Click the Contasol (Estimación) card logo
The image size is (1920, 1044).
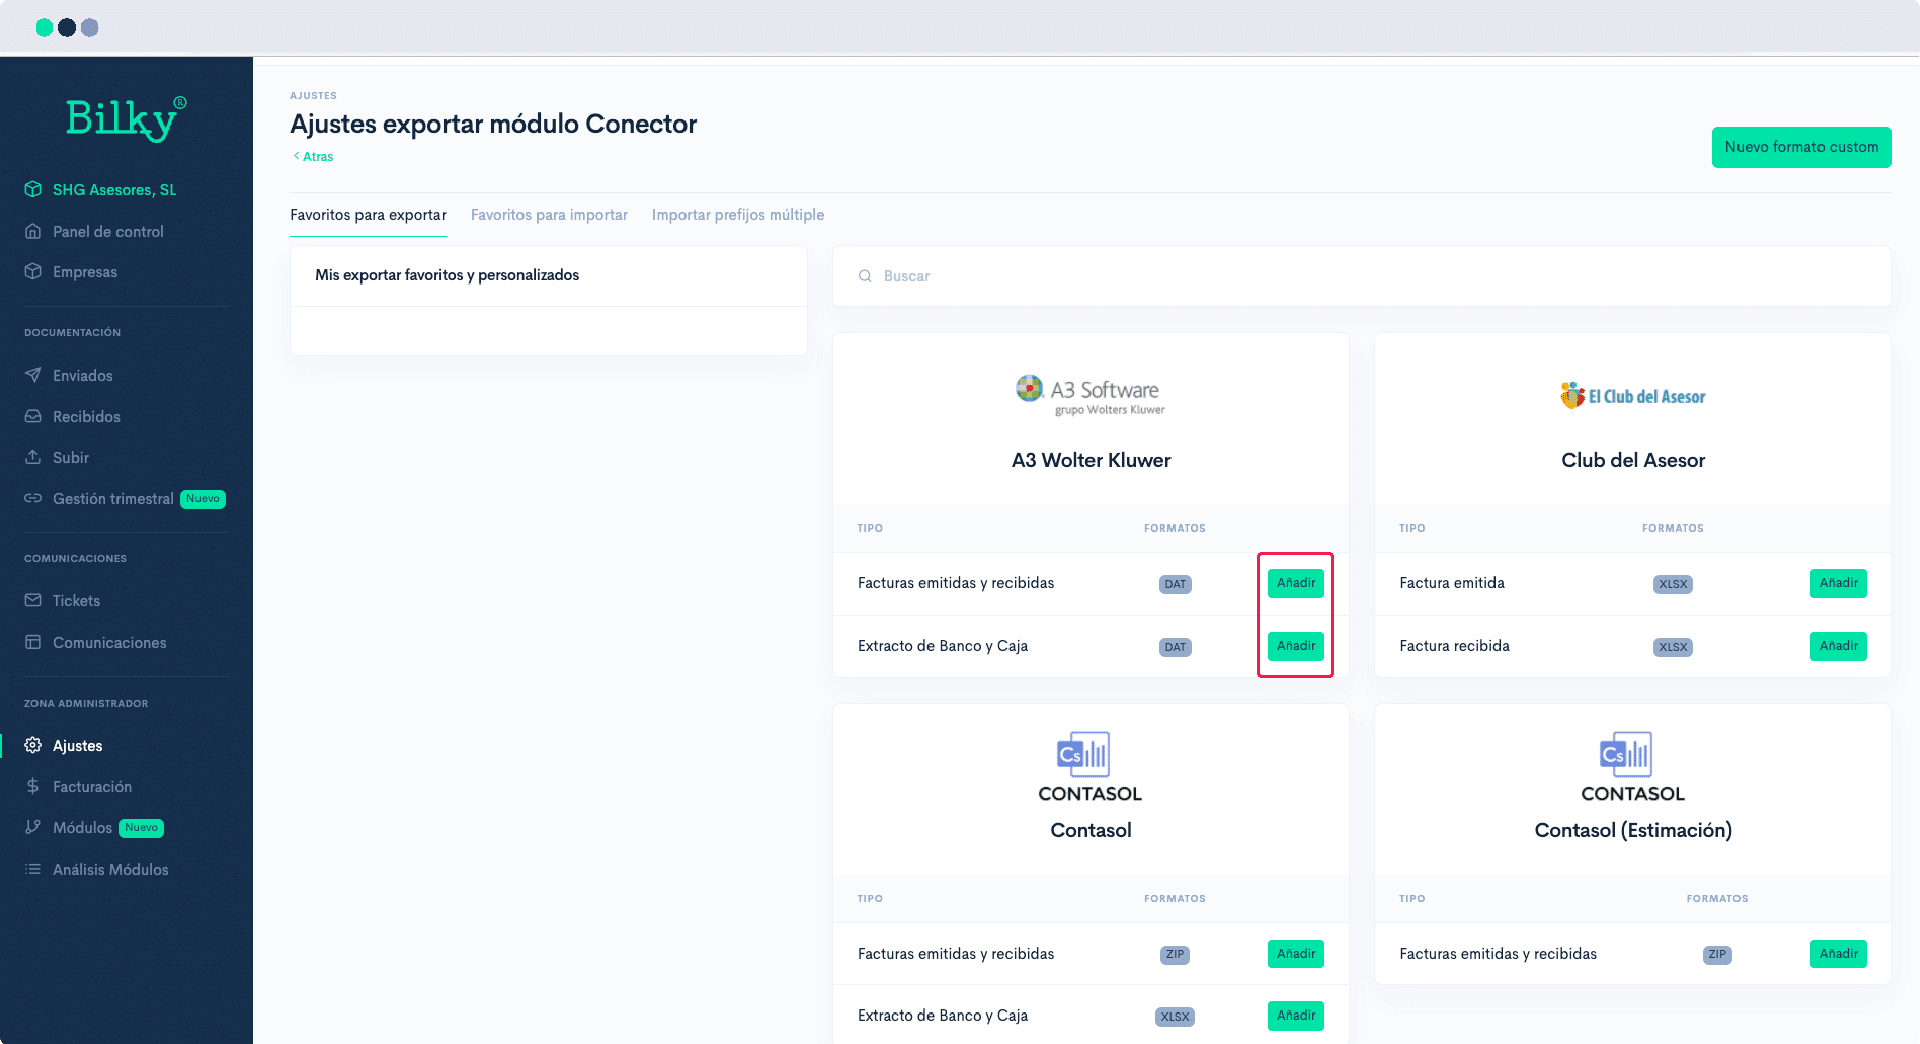[x=1632, y=767]
